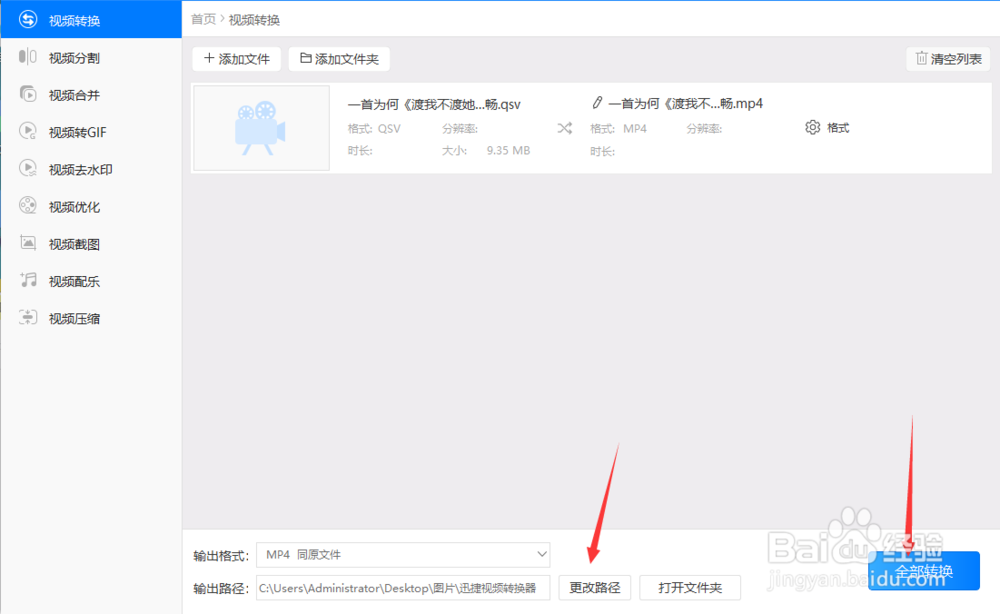Go to 首页 breadcrumb link
This screenshot has width=1000, height=614.
203,19
